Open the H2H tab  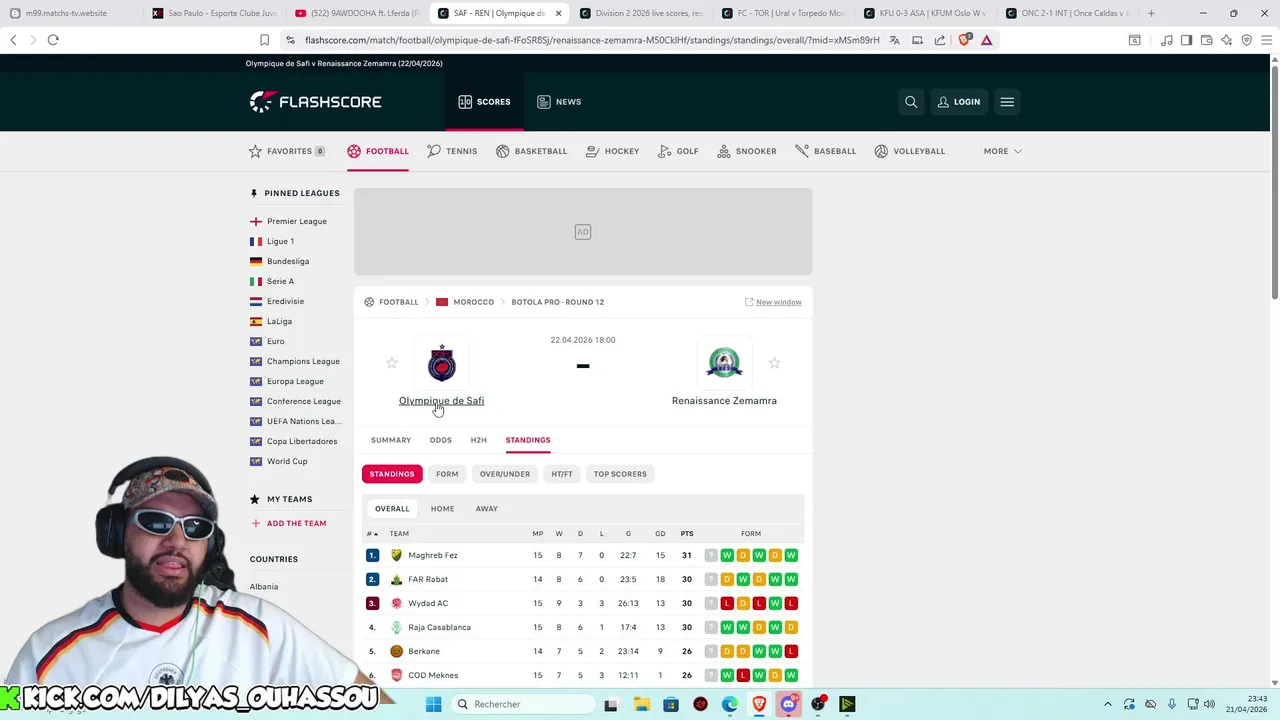click(x=479, y=440)
